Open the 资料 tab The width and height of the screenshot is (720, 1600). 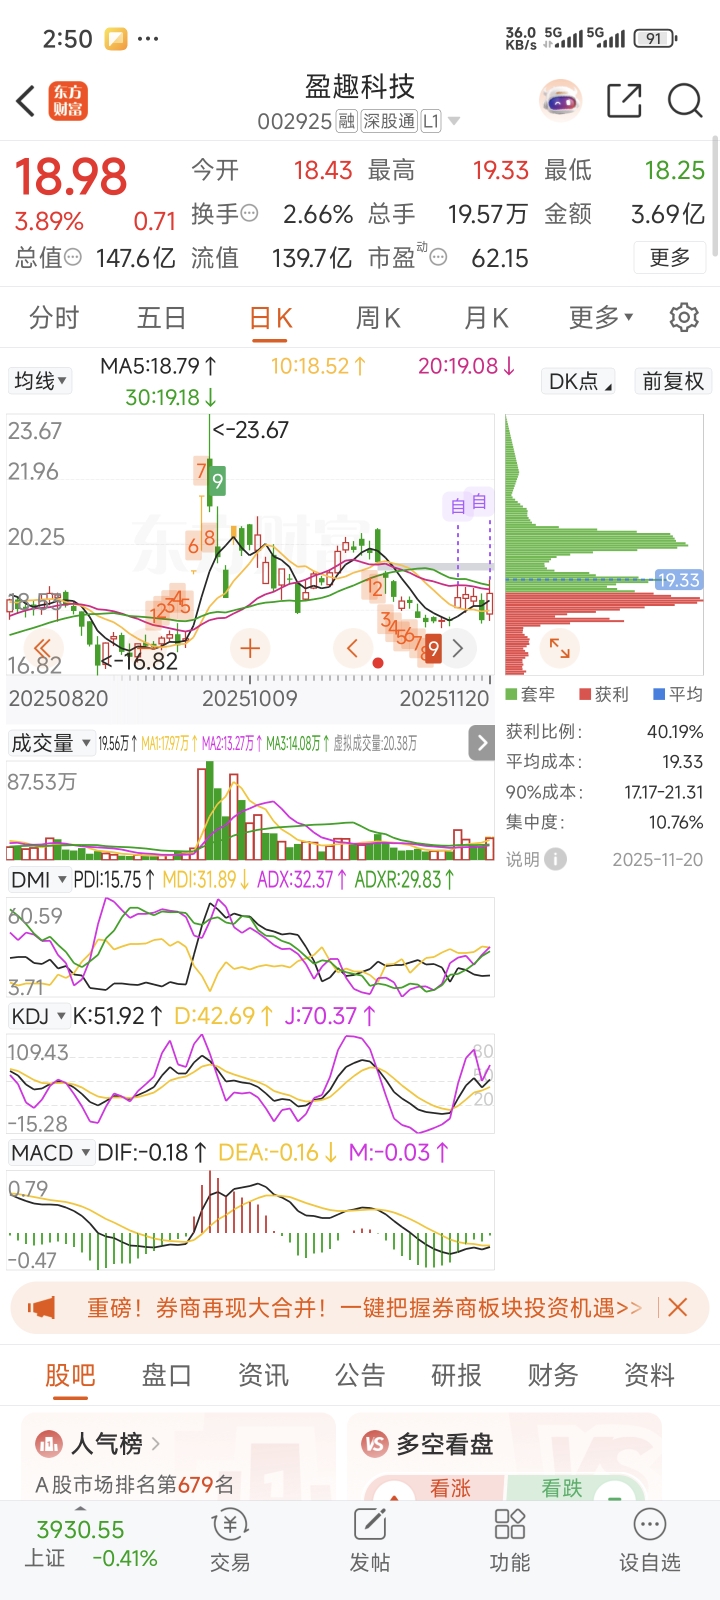(x=649, y=1375)
